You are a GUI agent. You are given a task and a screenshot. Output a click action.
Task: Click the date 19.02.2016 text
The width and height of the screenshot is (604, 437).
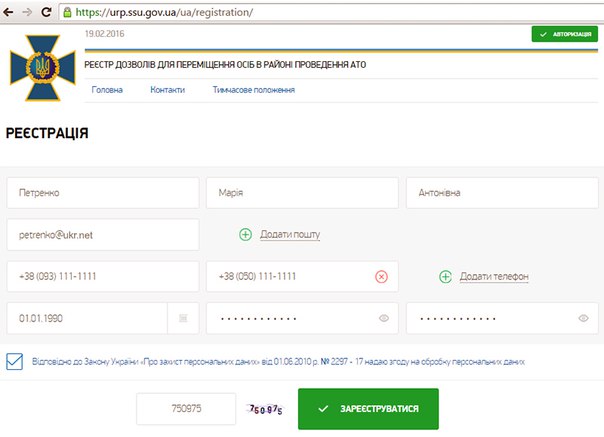pyautogui.click(x=104, y=34)
